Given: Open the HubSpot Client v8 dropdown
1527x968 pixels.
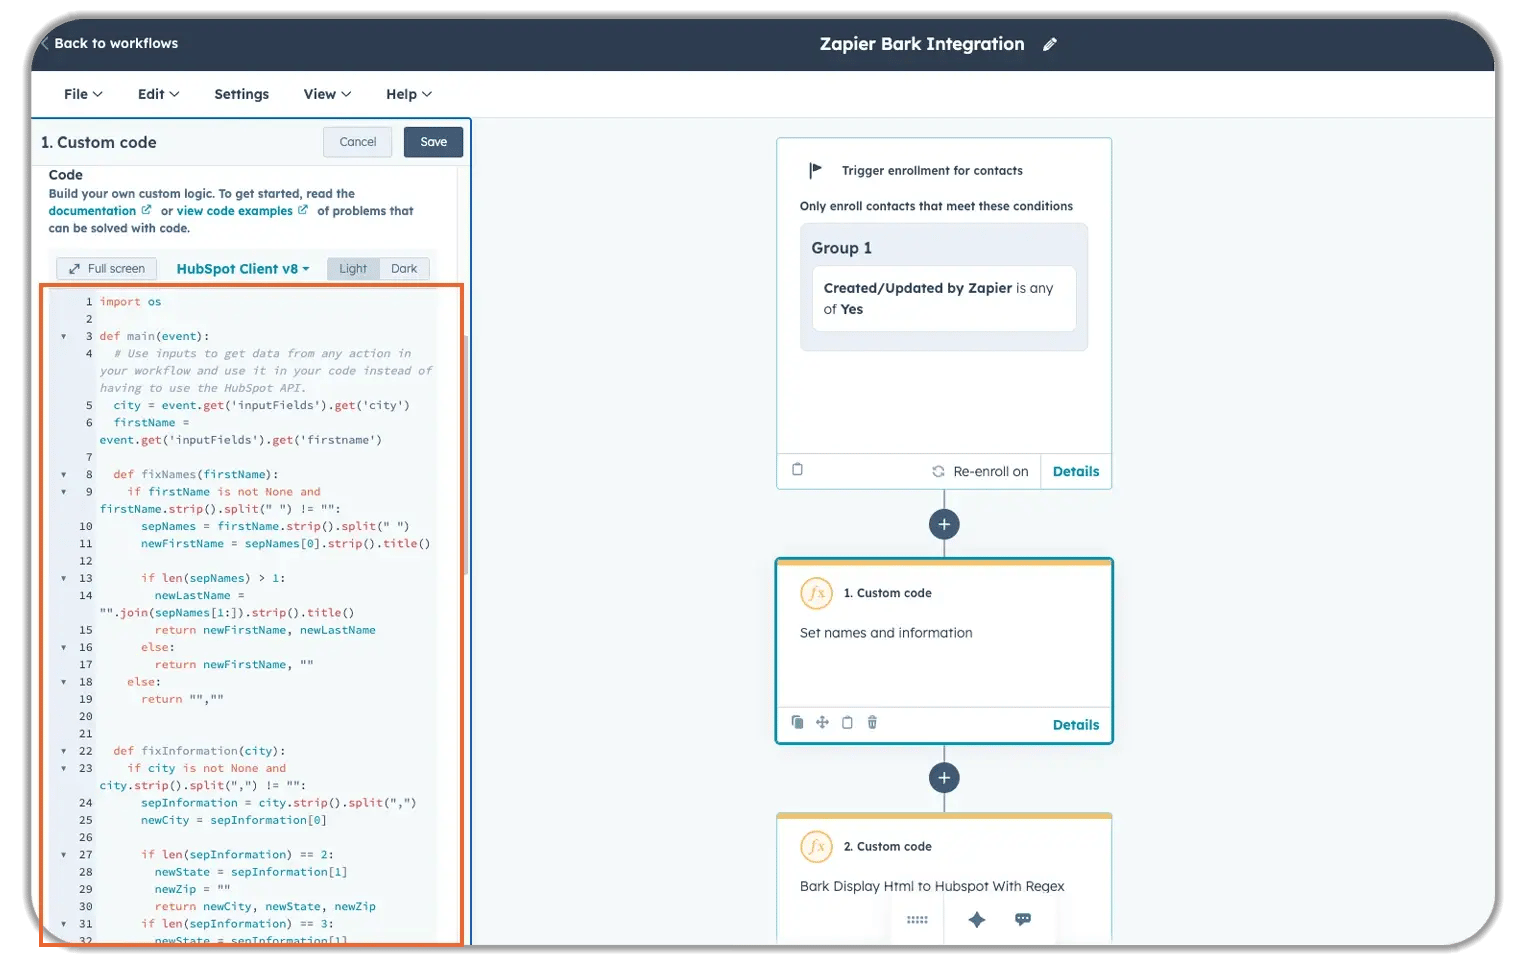Looking at the screenshot, I should click(x=242, y=268).
